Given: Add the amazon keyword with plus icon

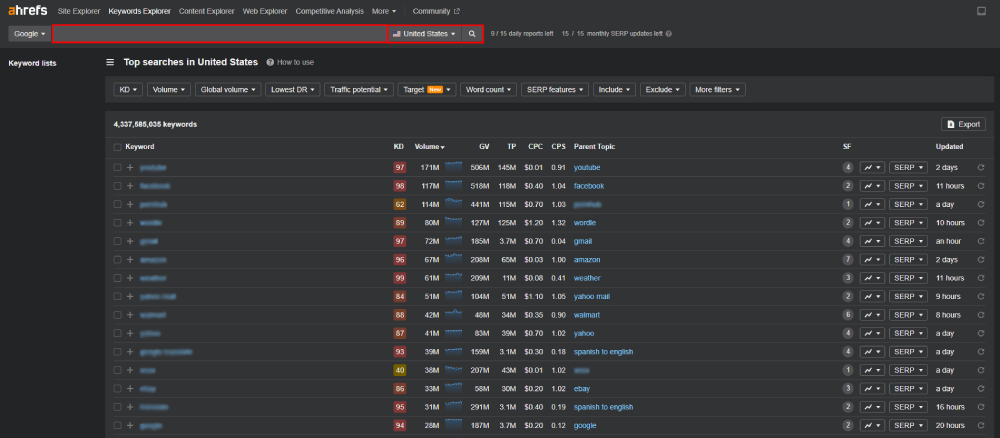Looking at the screenshot, I should point(130,260).
